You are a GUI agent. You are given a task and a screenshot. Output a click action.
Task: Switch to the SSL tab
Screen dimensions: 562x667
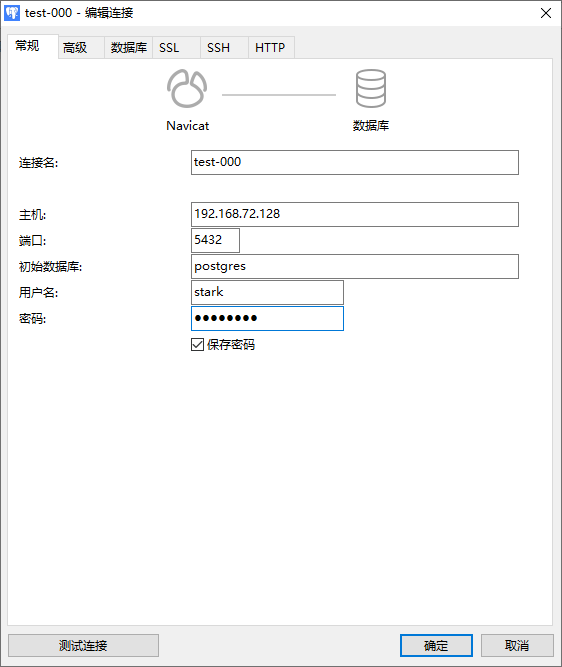176,48
